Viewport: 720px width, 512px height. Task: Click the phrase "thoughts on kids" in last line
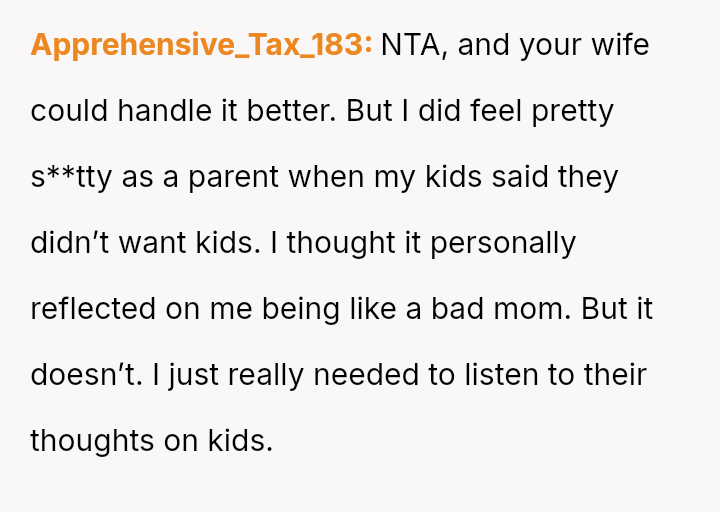pos(151,441)
